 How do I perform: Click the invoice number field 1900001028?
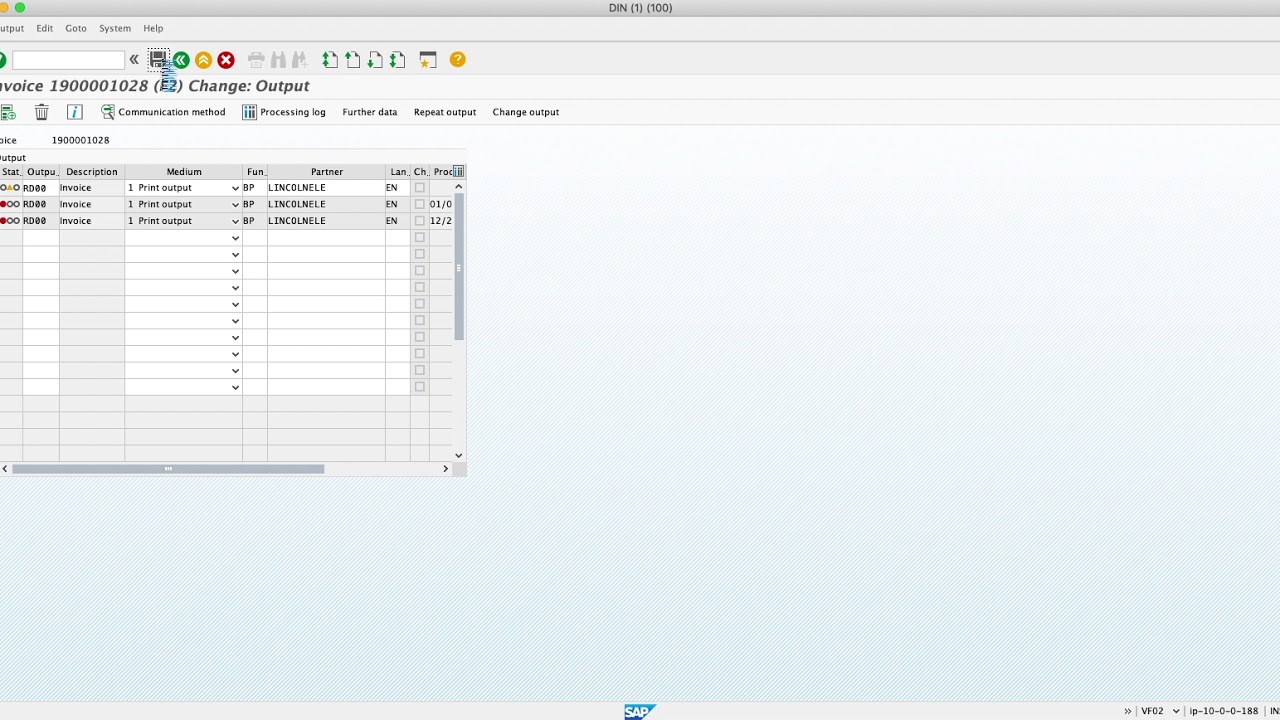point(80,140)
